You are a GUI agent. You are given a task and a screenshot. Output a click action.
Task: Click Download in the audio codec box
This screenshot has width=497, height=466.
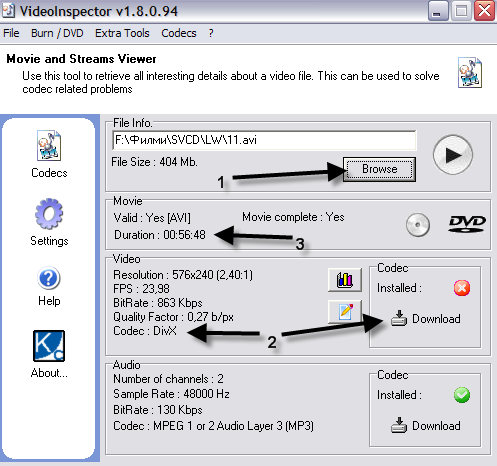pyautogui.click(x=426, y=426)
